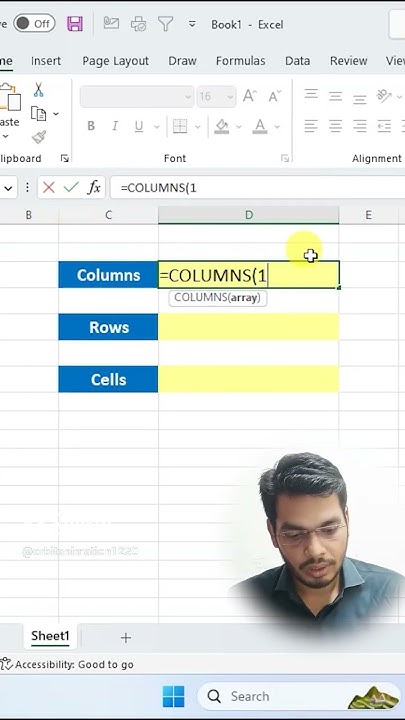
Task: Select column B header
Action: click(28, 215)
